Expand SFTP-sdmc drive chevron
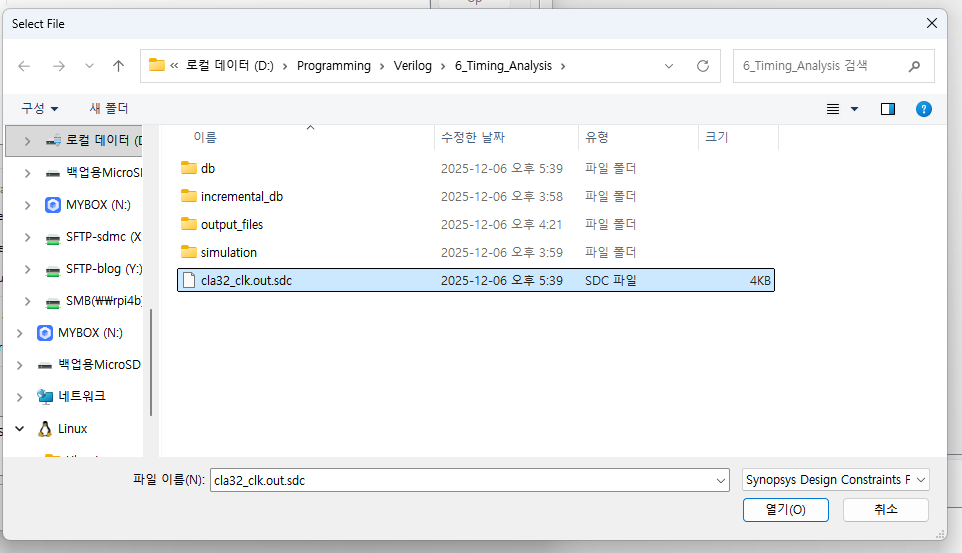 coord(27,237)
